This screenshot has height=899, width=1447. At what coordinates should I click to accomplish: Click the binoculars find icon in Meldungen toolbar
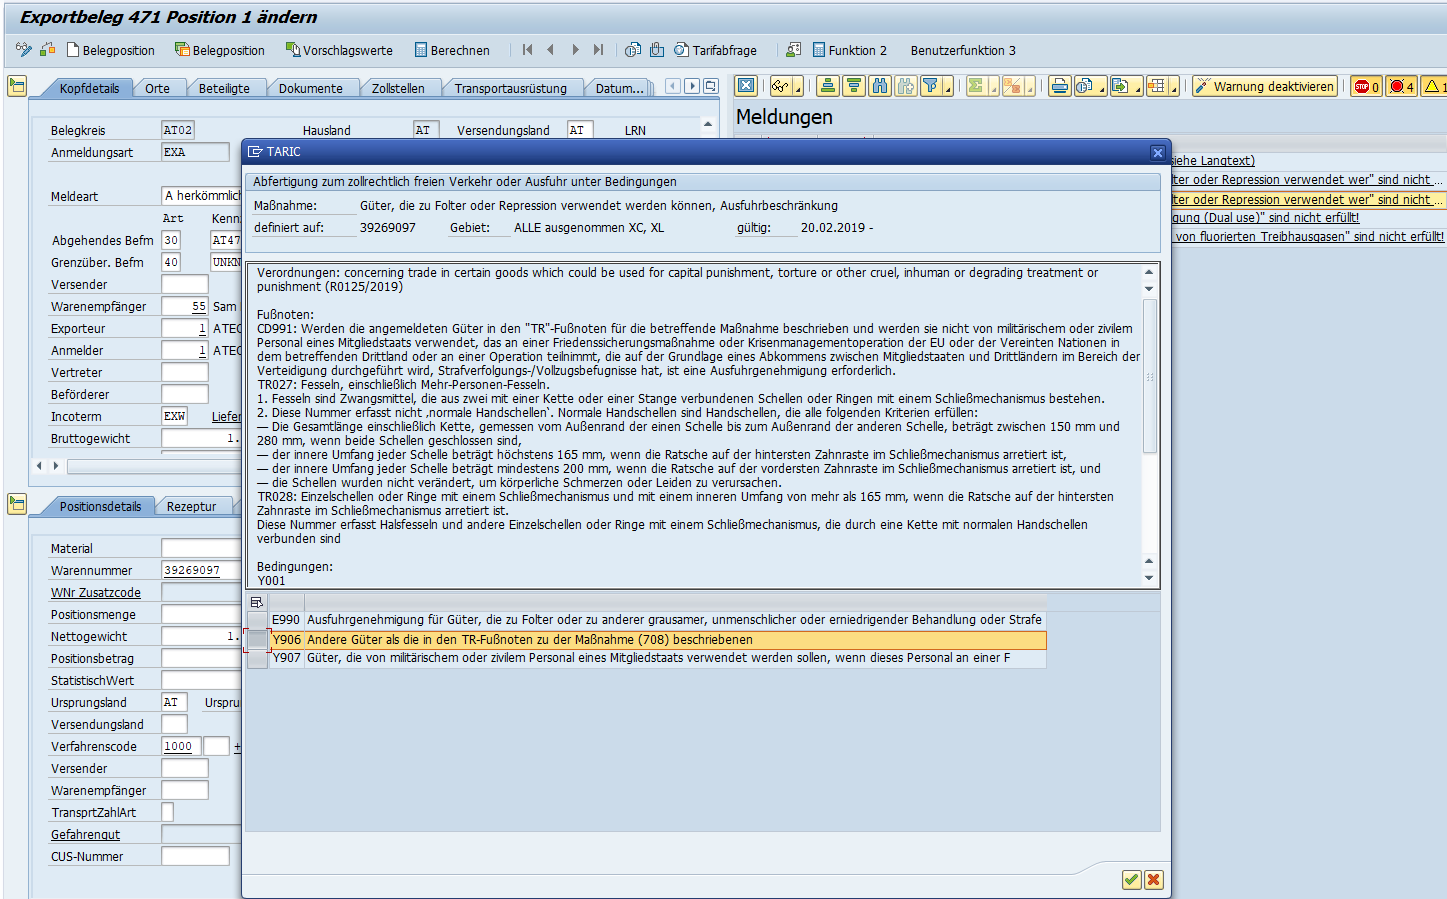point(880,87)
